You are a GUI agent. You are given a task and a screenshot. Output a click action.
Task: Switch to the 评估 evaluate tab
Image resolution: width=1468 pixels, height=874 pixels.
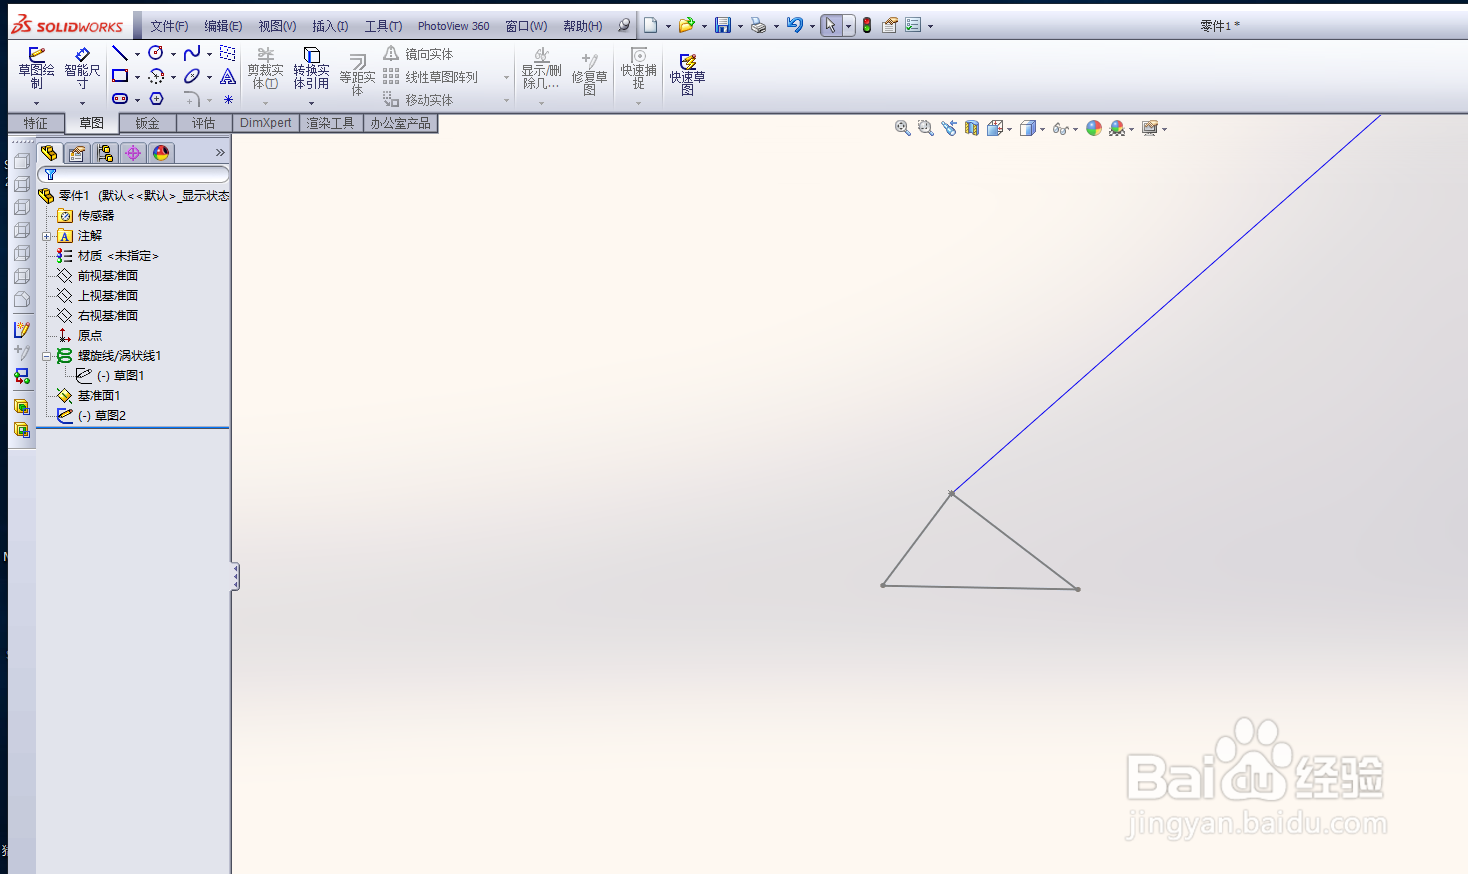204,123
